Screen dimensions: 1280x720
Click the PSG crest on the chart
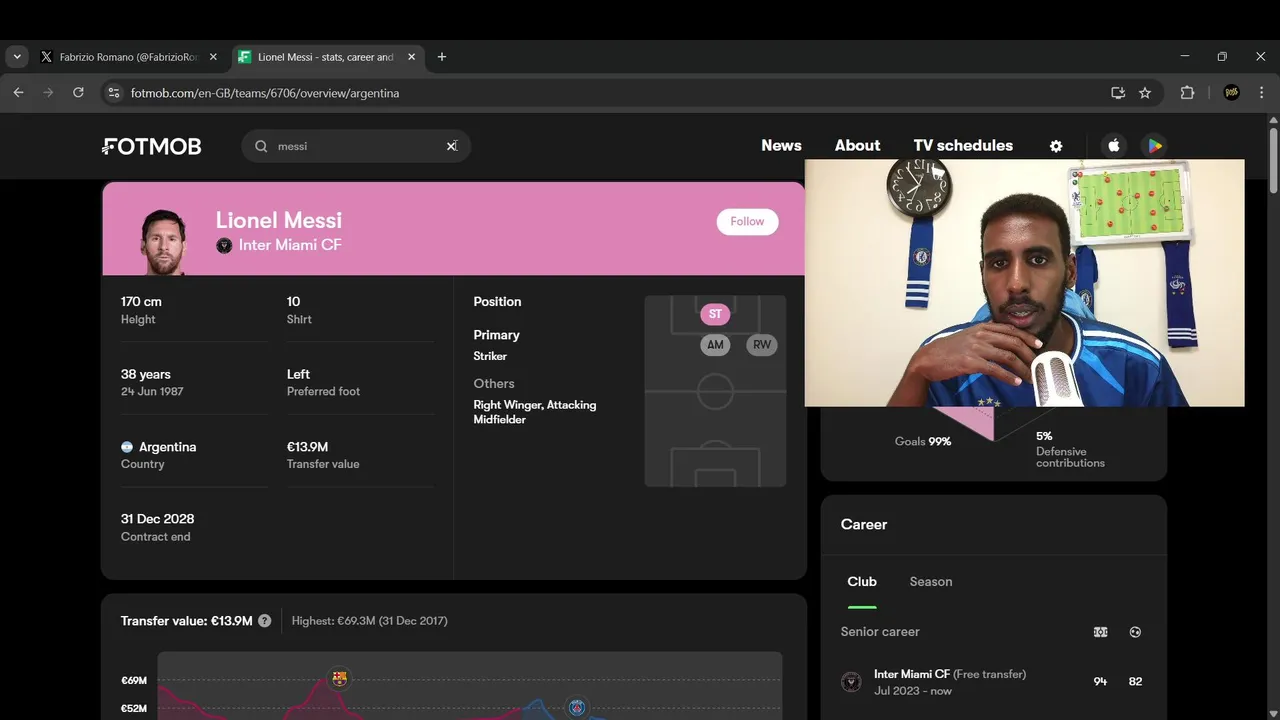(x=577, y=708)
